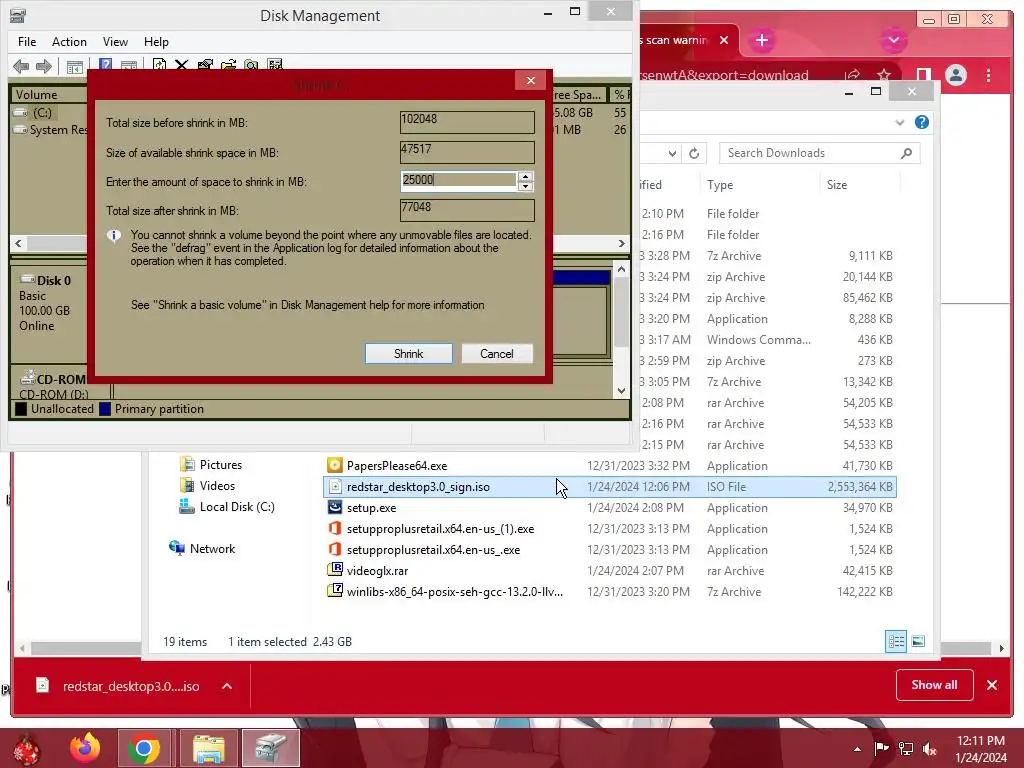The image size is (1024, 768).
Task: Click the Shrink button in the dialog
Action: pos(409,353)
